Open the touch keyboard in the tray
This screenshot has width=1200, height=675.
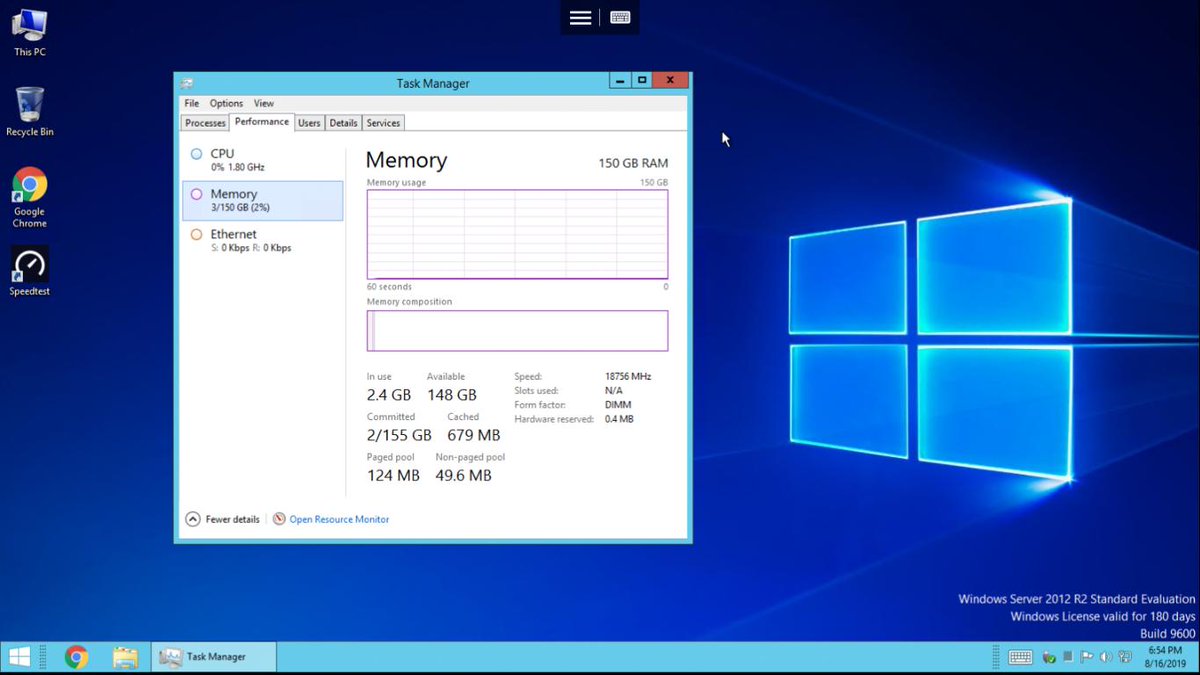[x=1020, y=657]
